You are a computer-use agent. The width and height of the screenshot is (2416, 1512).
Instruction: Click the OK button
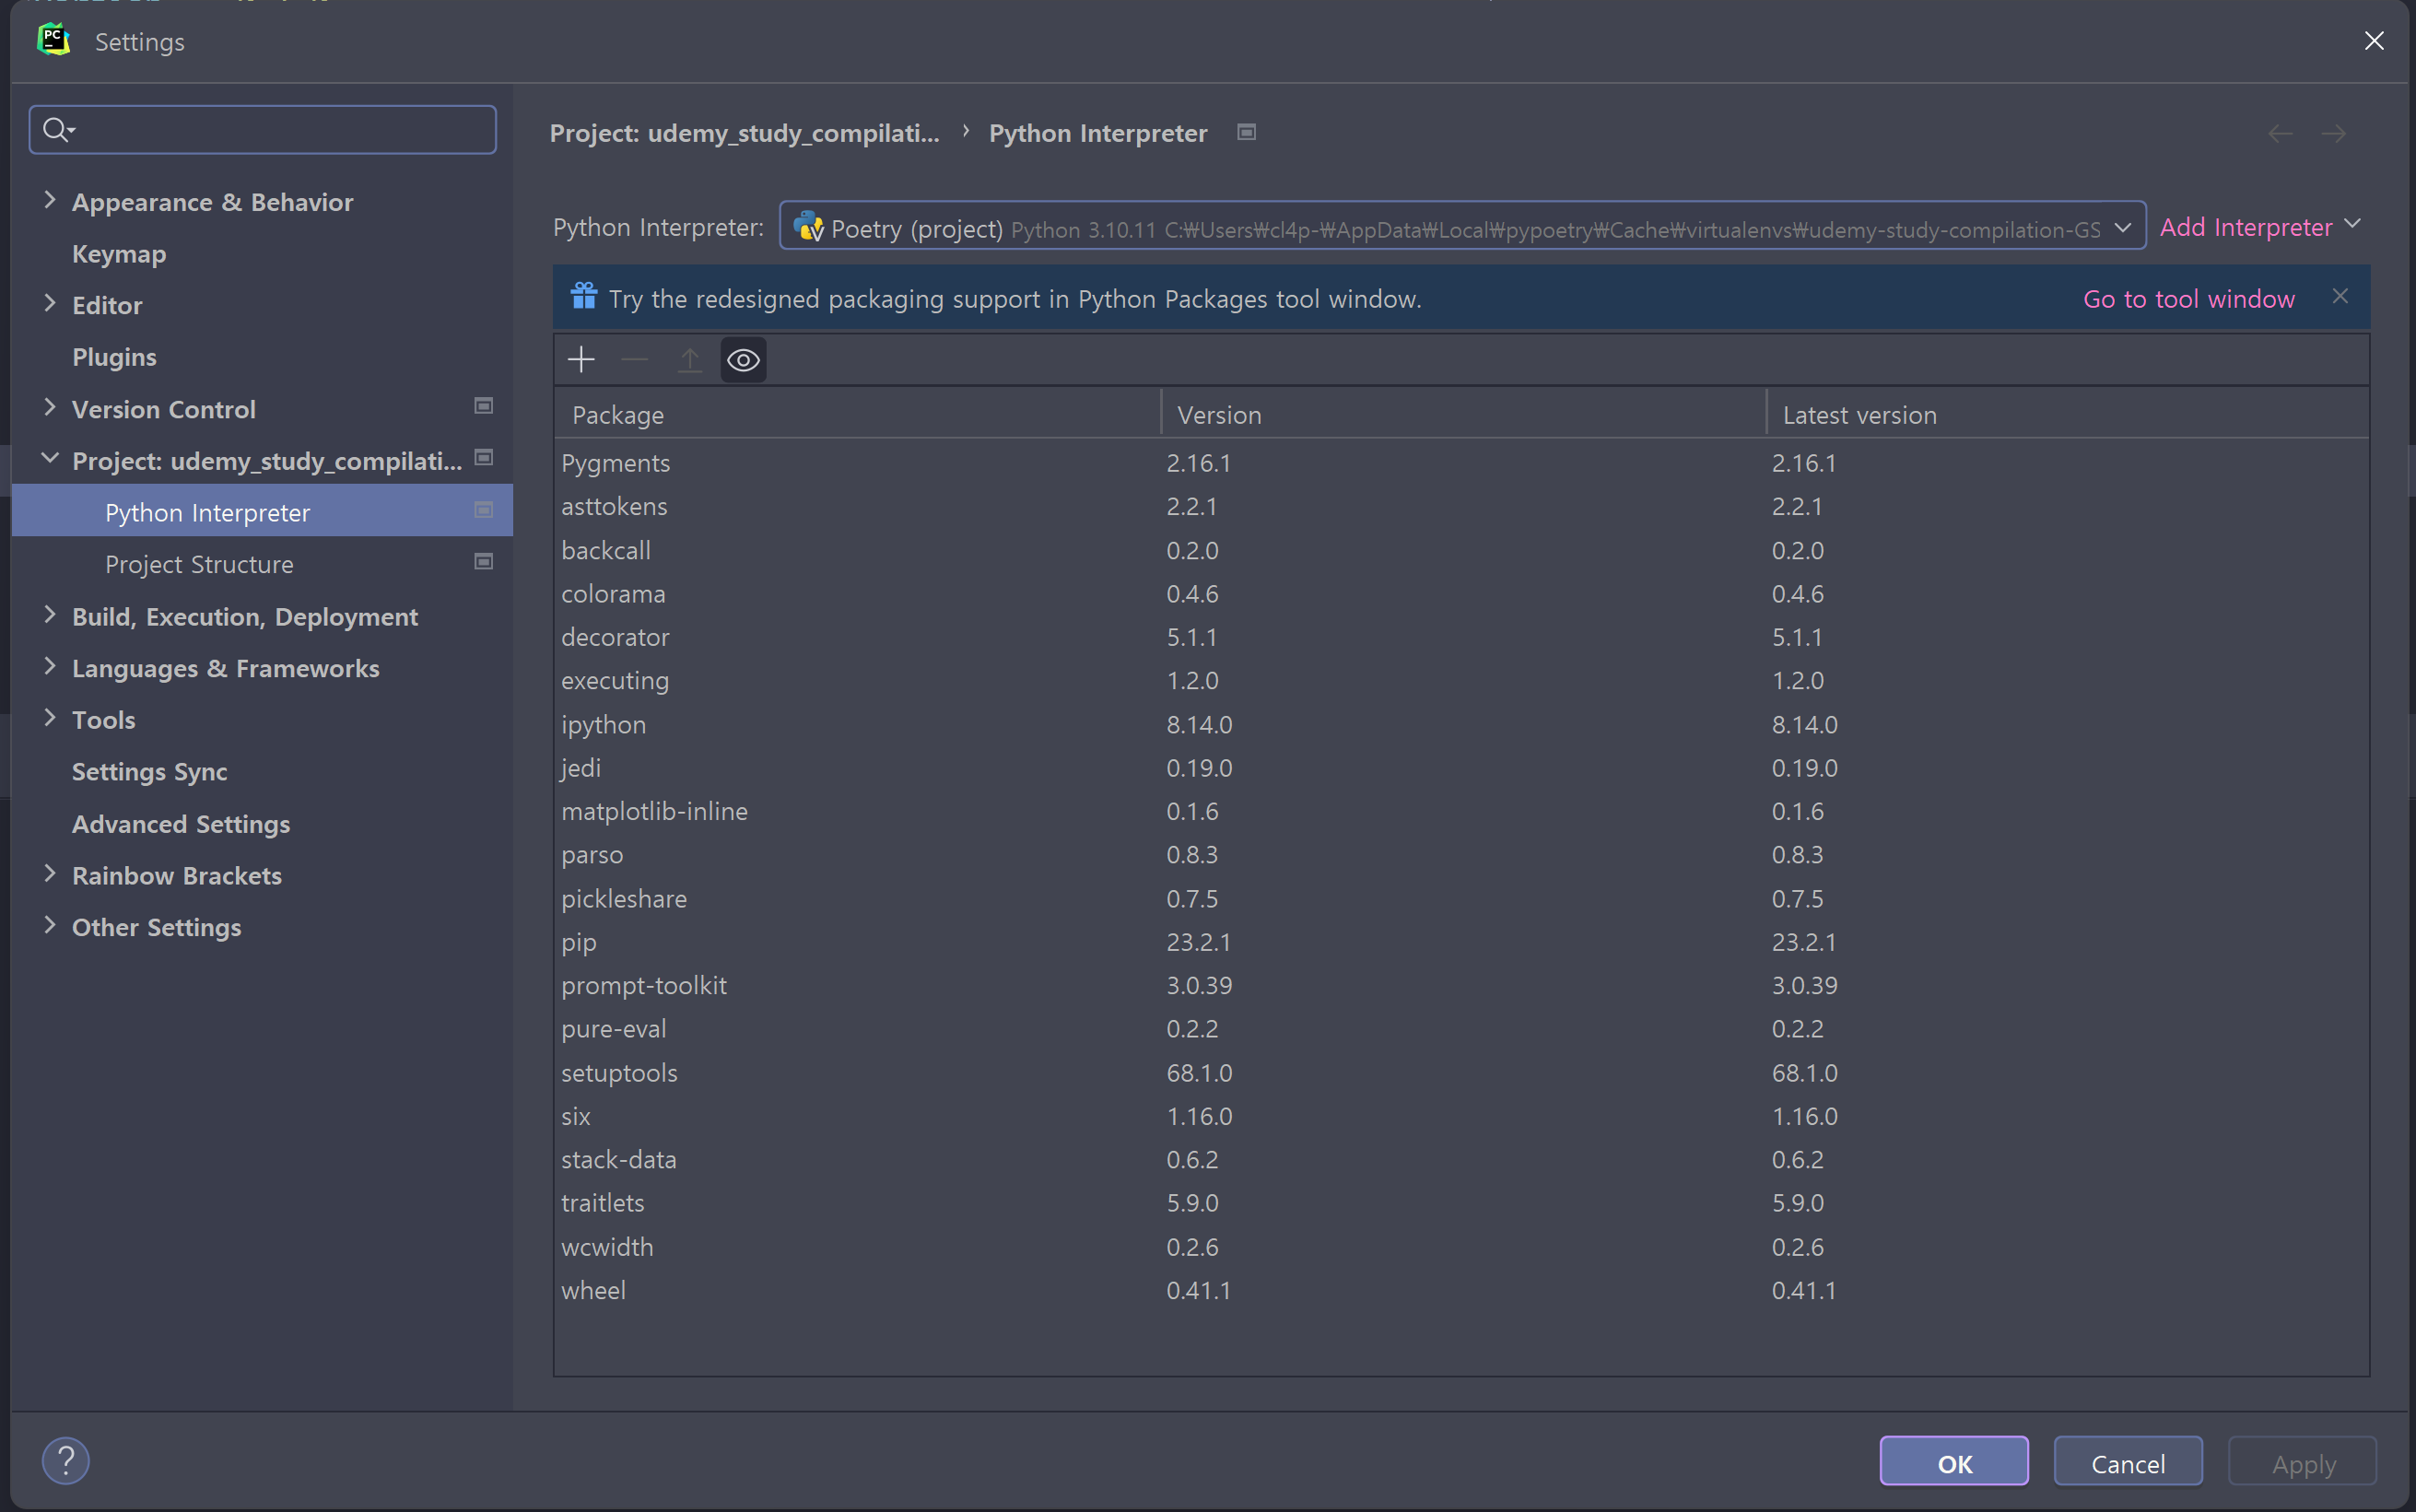click(1954, 1462)
